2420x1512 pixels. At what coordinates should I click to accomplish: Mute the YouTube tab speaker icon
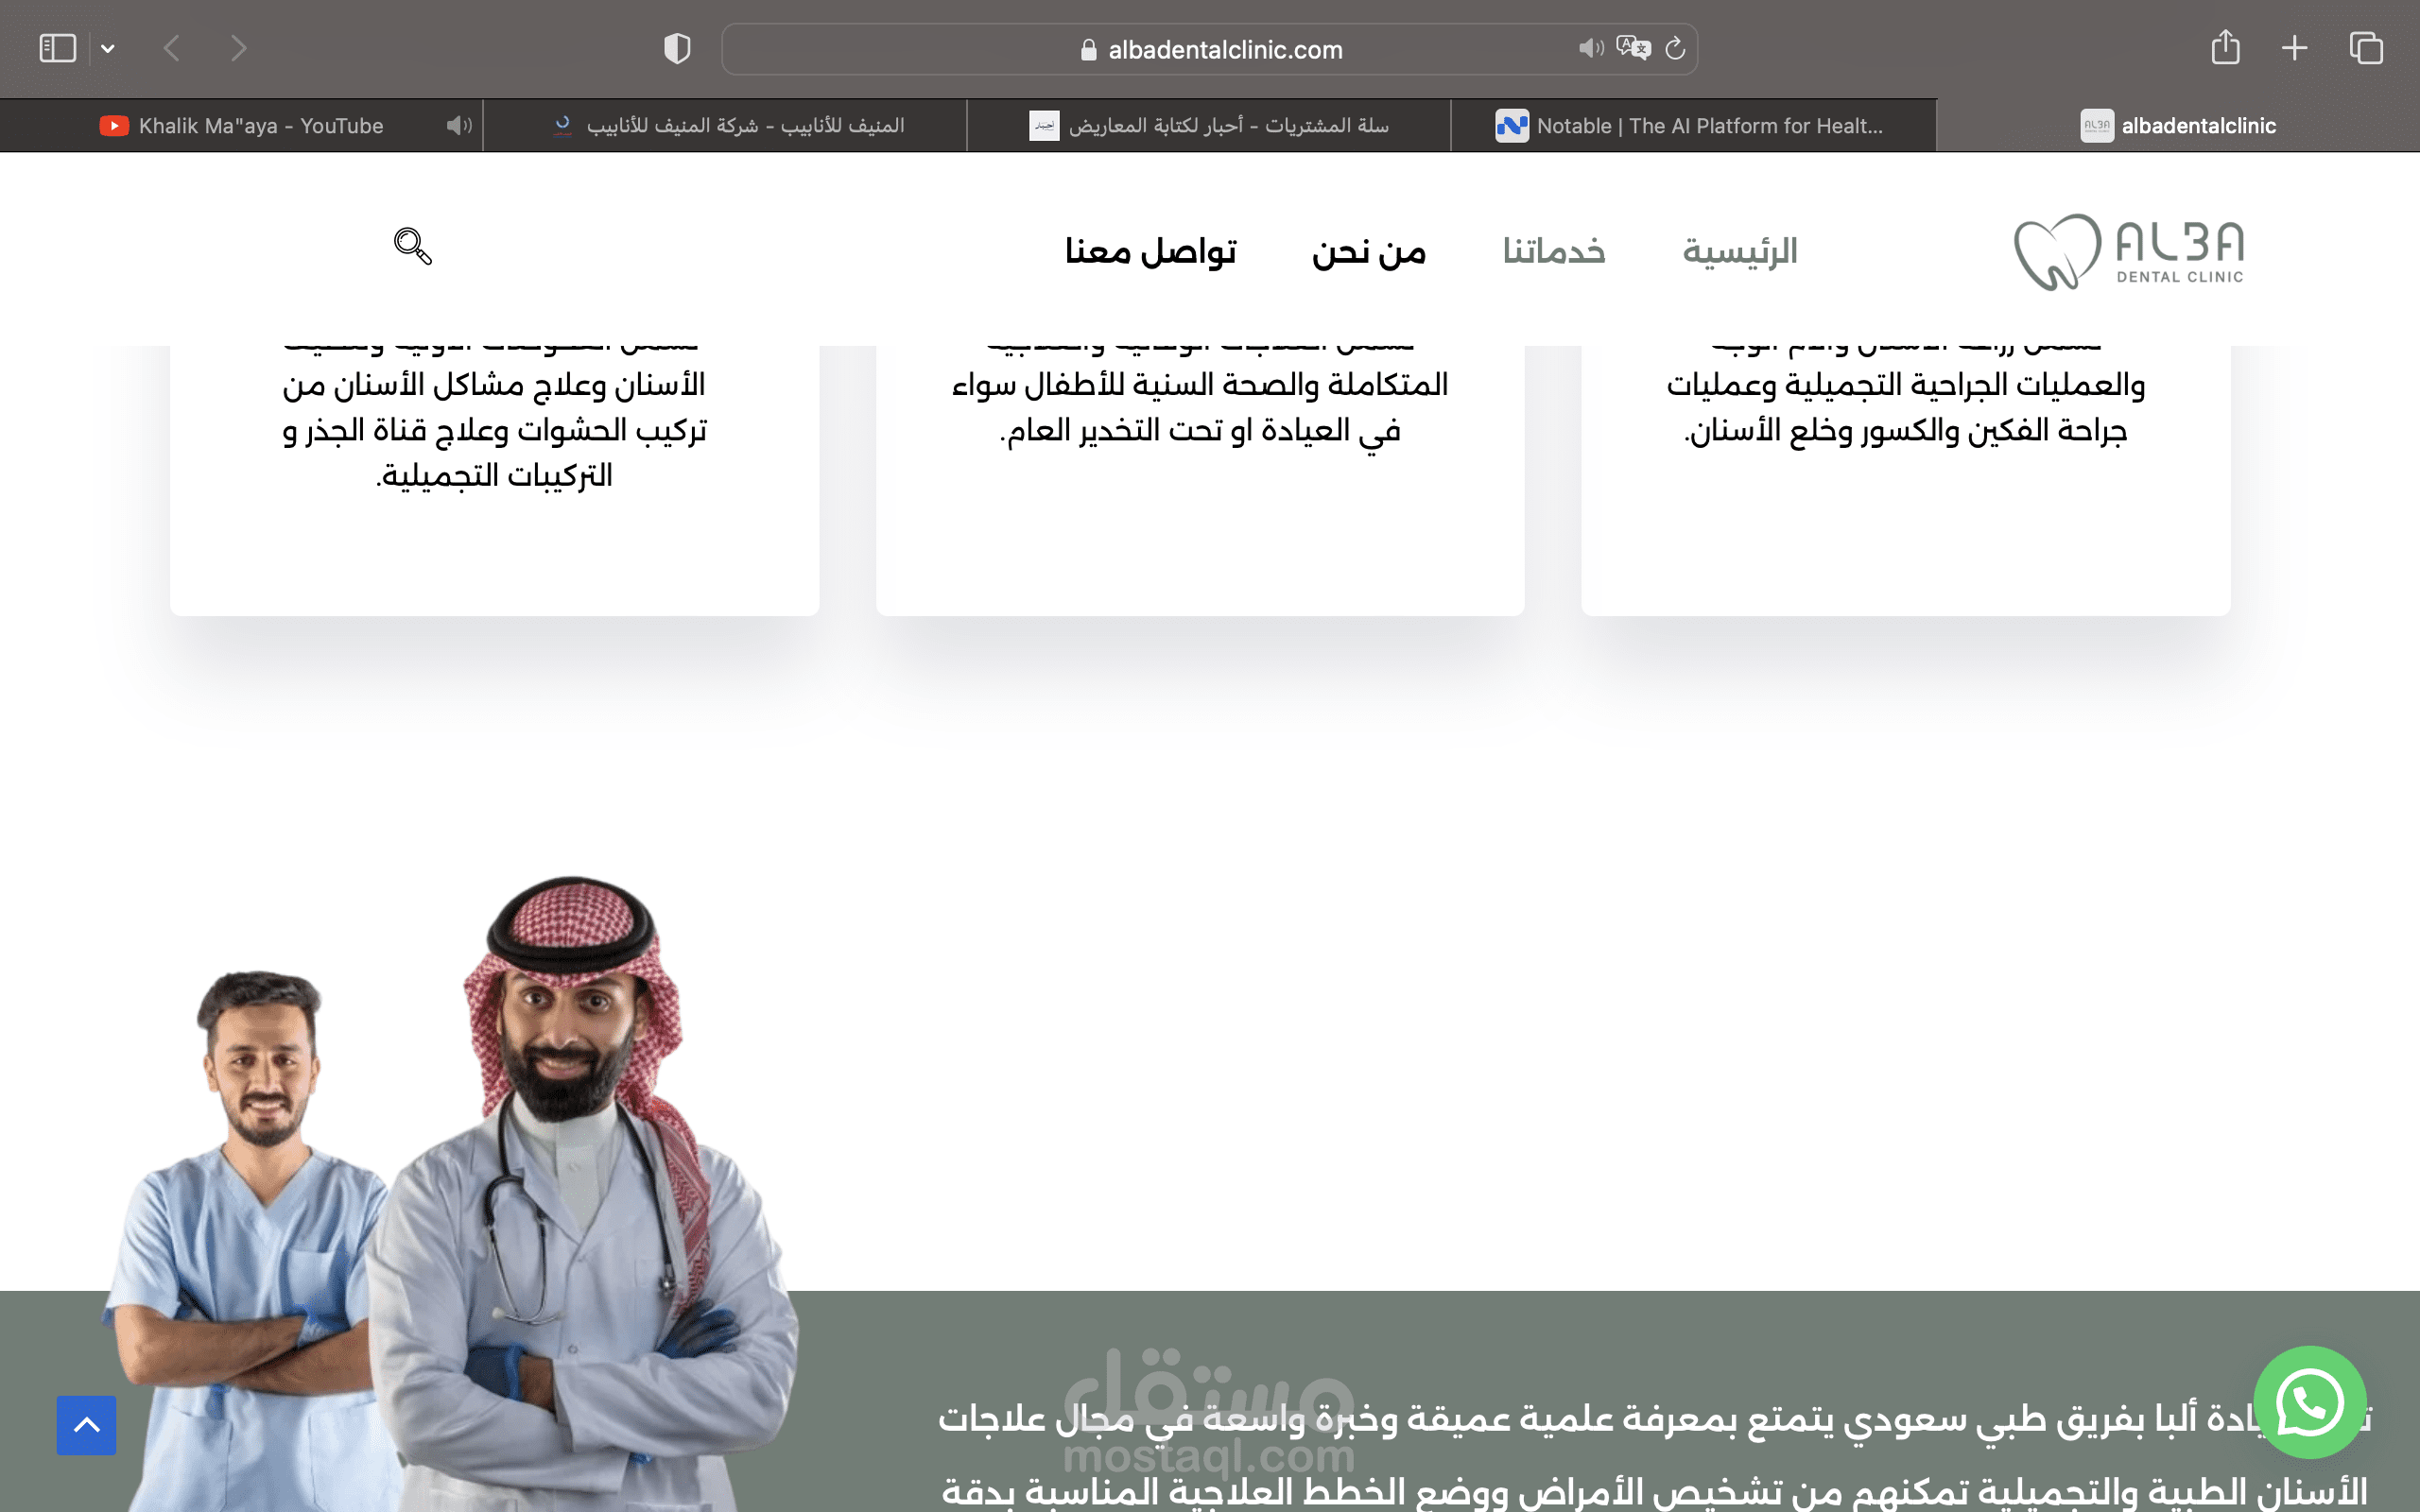[x=459, y=126]
